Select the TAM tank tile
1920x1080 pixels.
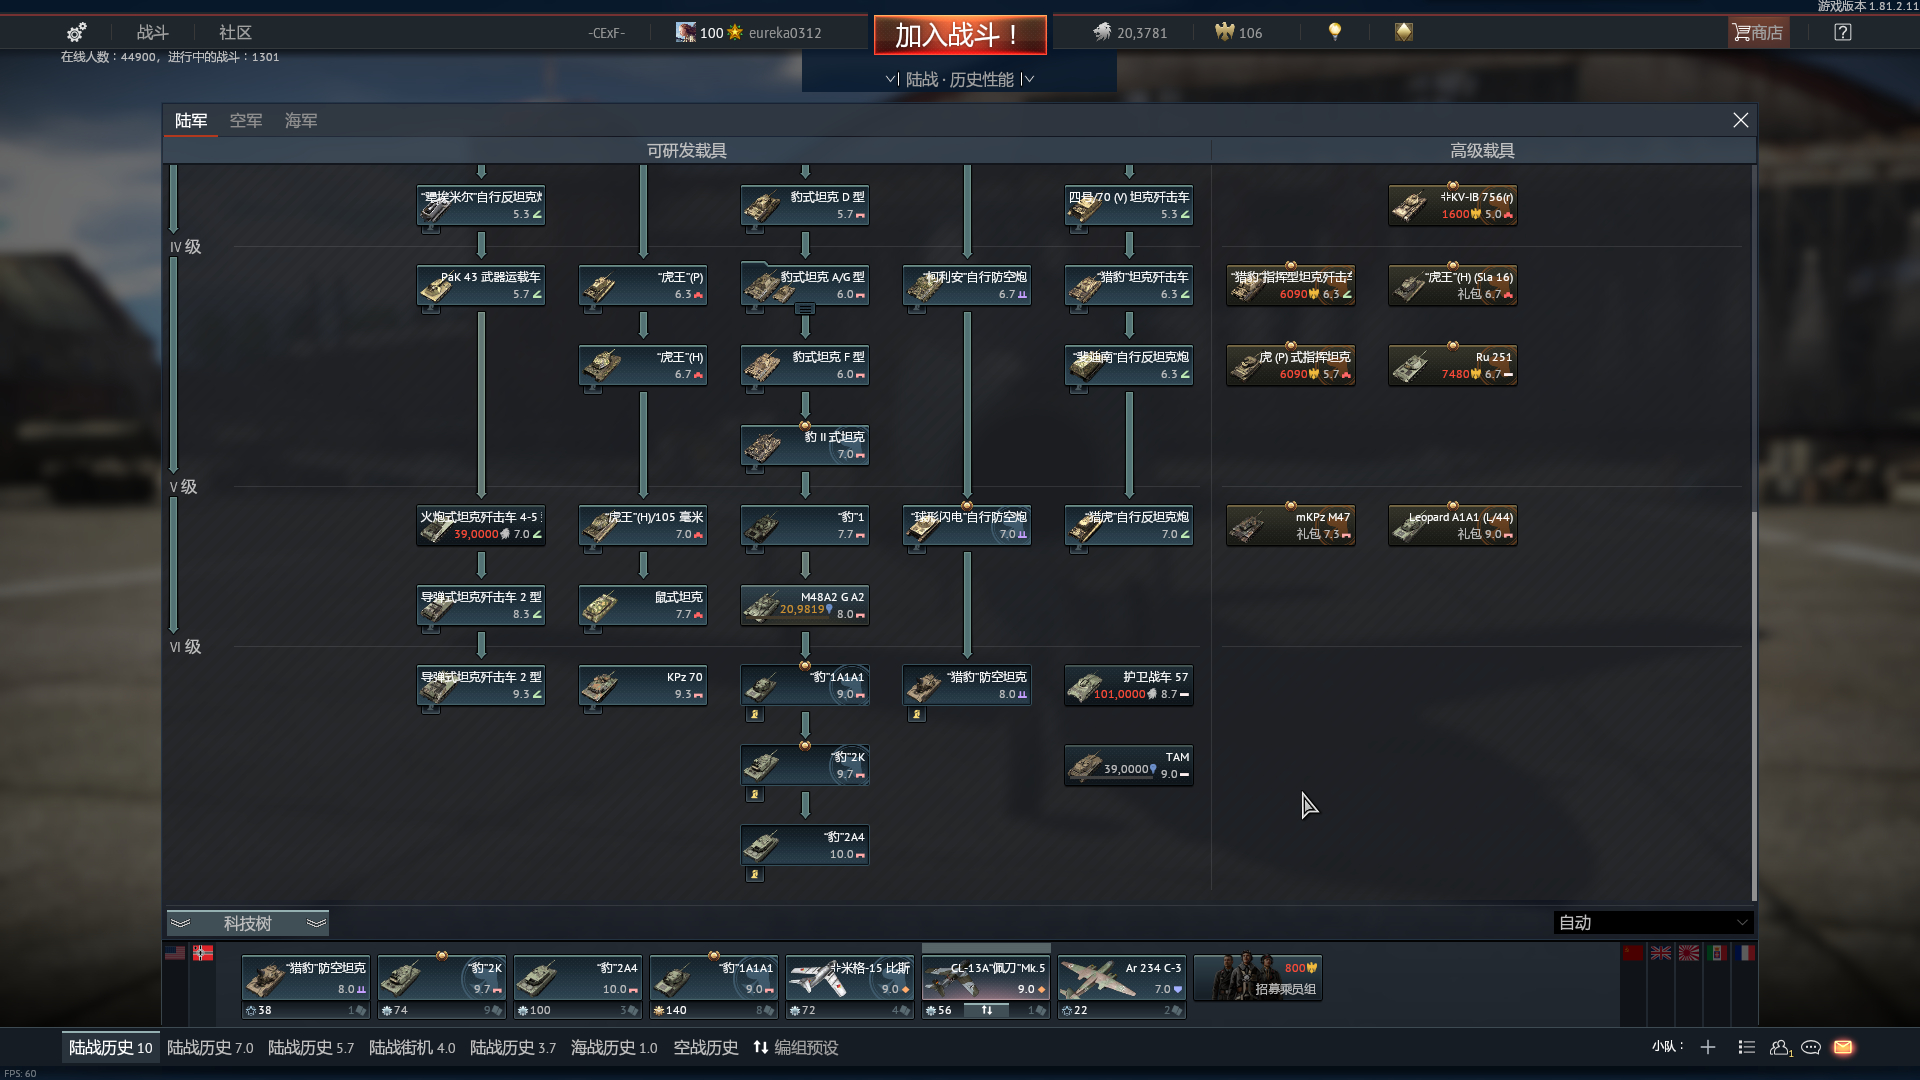[1129, 765]
